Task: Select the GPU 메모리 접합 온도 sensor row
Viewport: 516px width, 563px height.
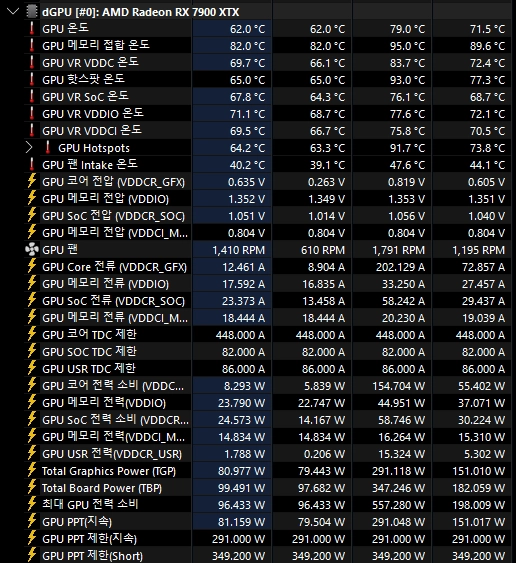Action: pyautogui.click(x=268, y=46)
